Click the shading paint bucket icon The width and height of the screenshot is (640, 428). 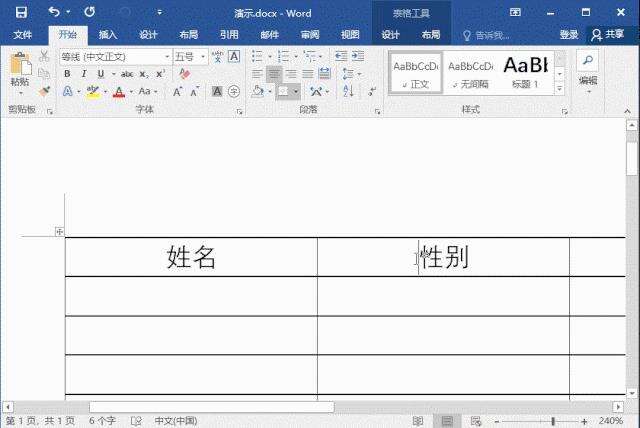pyautogui.click(x=257, y=91)
